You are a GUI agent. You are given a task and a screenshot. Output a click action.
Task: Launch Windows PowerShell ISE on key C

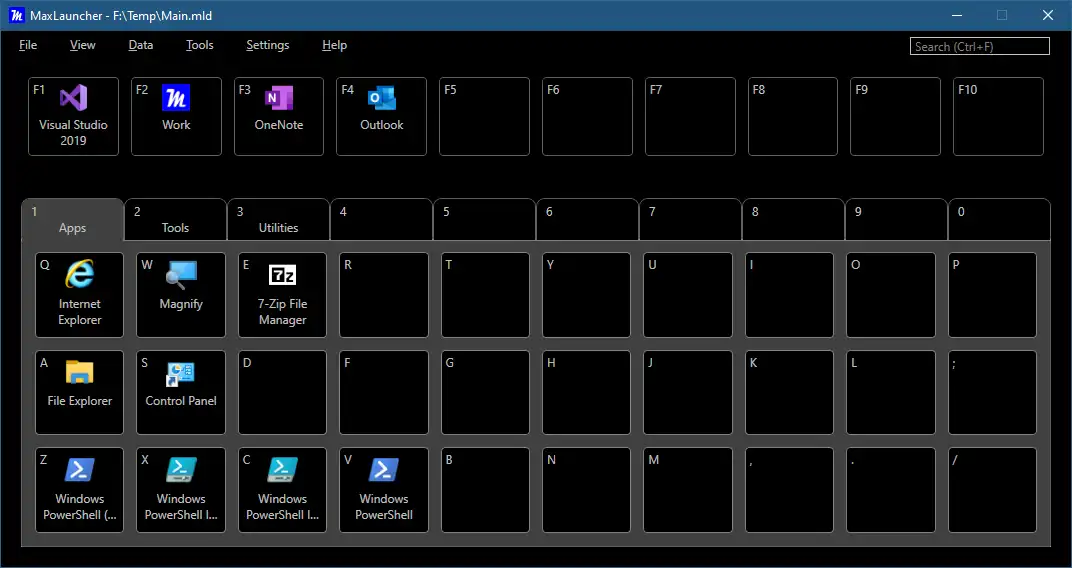[282, 490]
